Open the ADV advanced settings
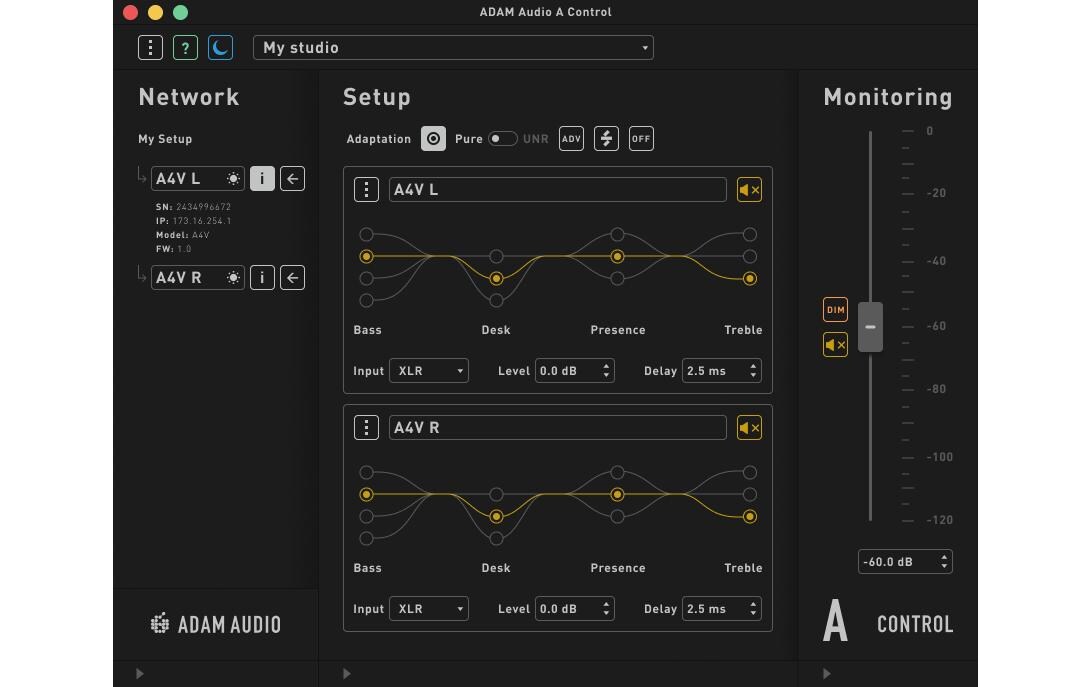This screenshot has height=687, width=1091. click(x=571, y=139)
